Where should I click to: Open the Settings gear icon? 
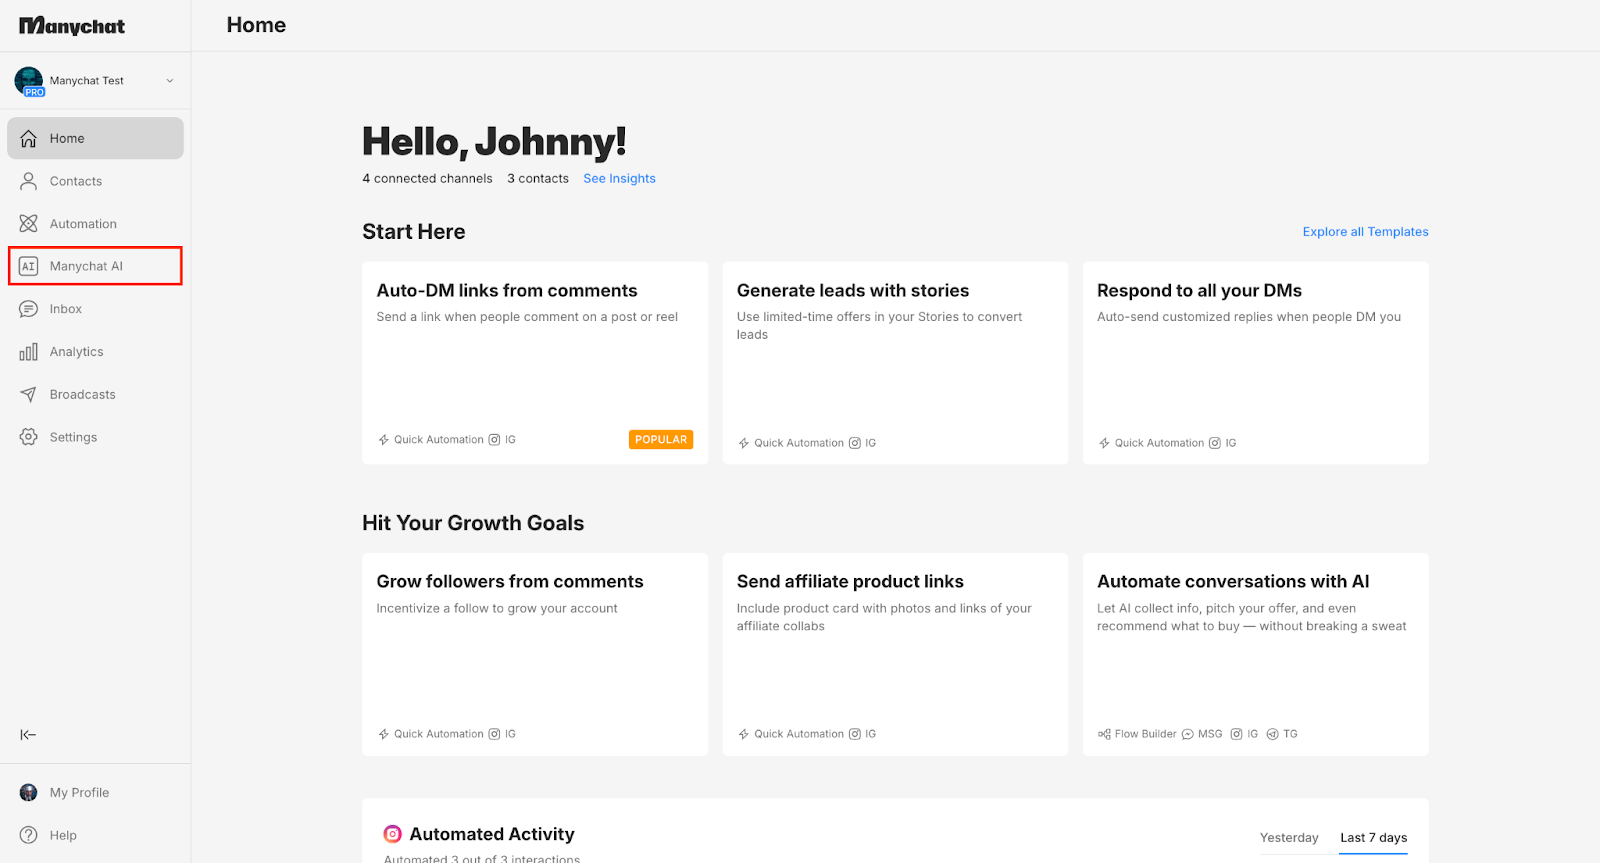coord(29,437)
